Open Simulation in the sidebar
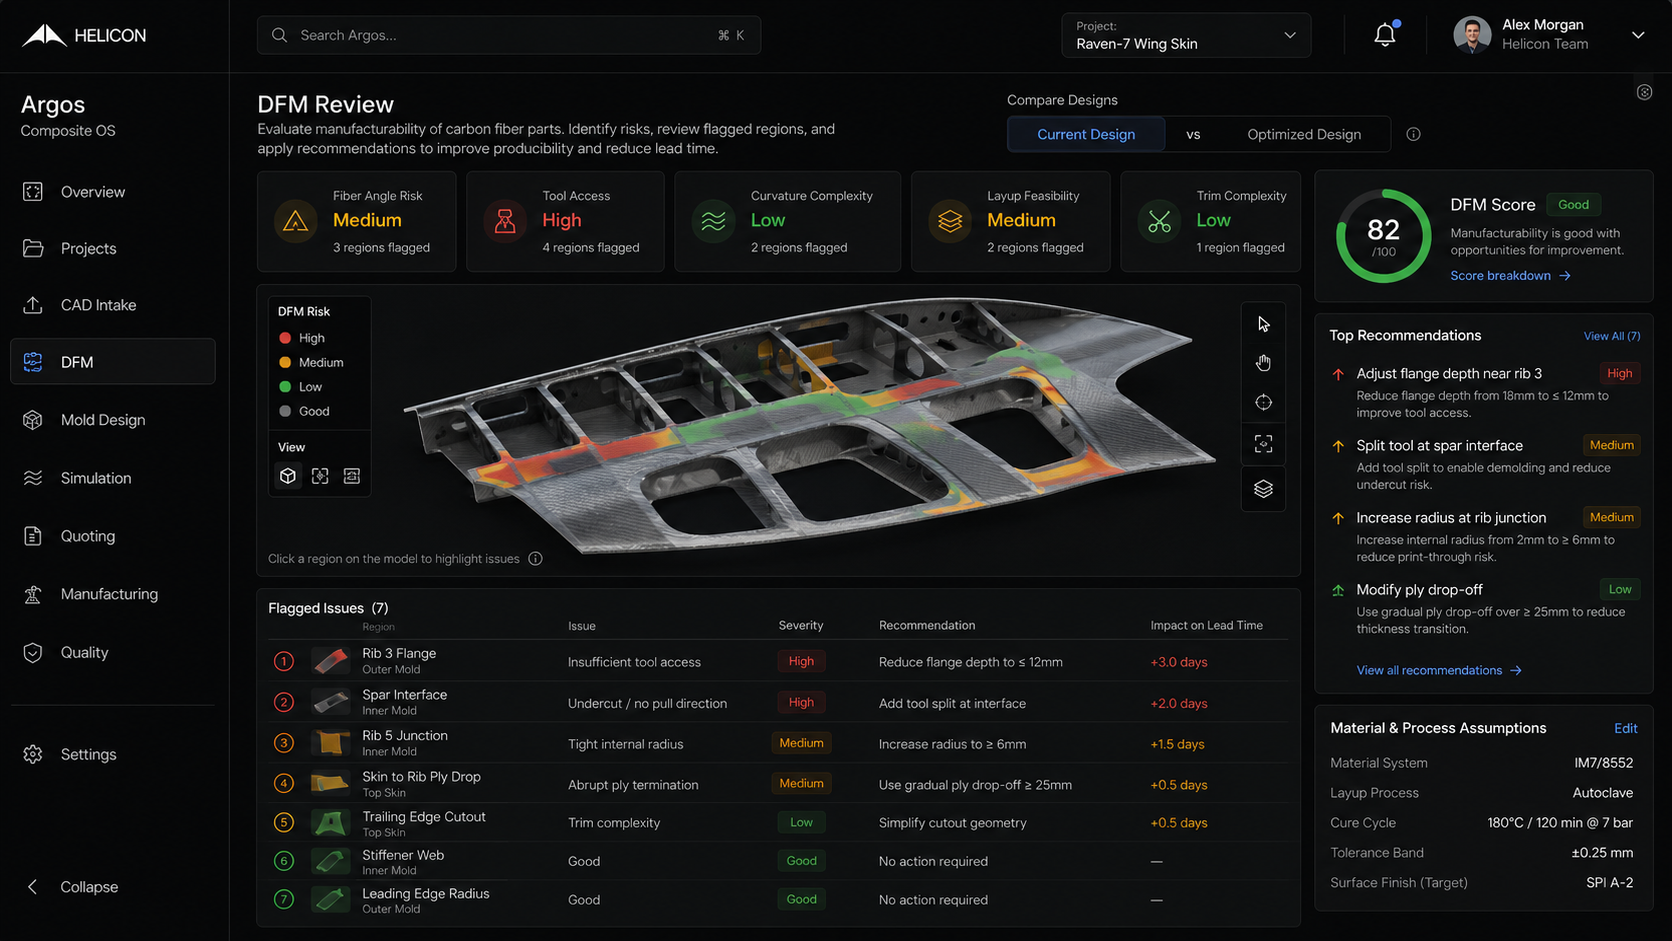Image resolution: width=1672 pixels, height=941 pixels. click(112, 478)
